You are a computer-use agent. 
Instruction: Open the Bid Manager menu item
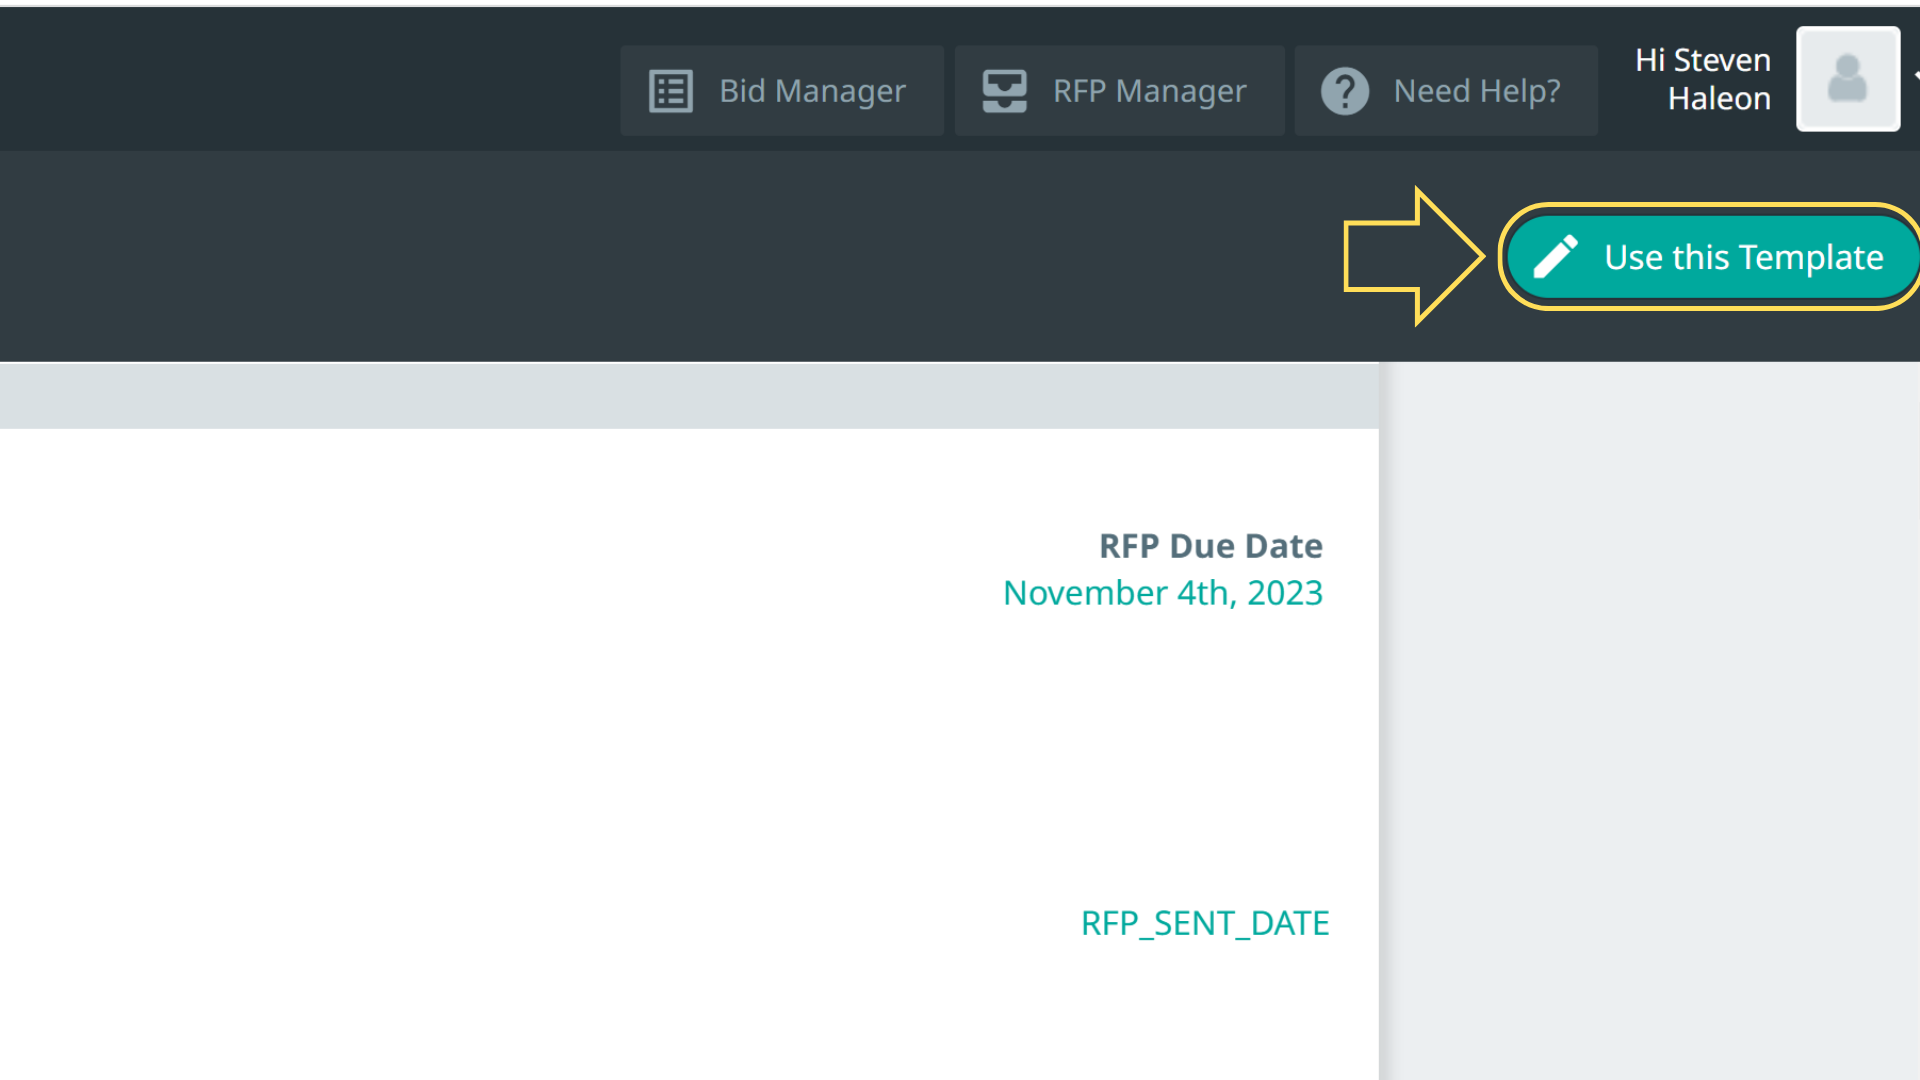(x=812, y=91)
